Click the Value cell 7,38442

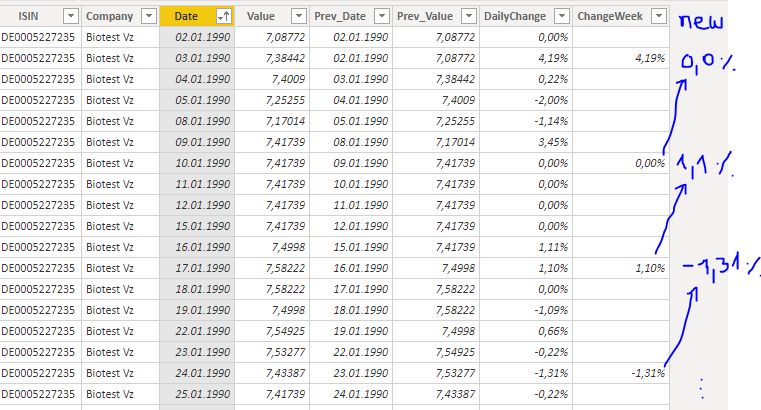click(272, 58)
